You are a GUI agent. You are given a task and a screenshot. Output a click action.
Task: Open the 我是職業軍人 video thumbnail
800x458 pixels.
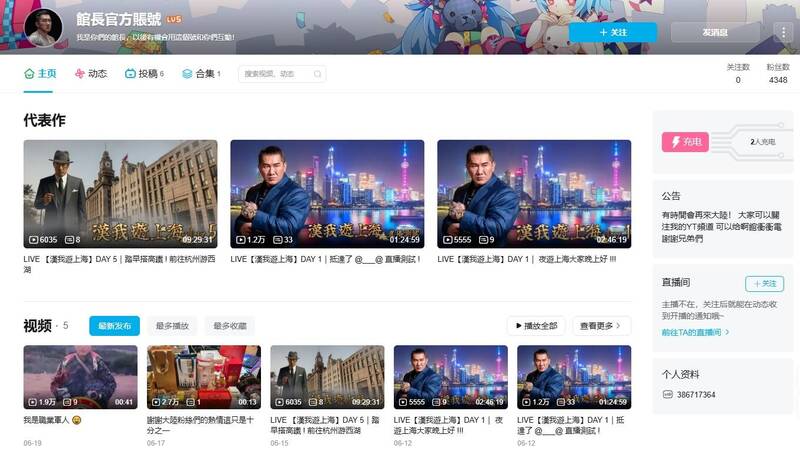point(81,377)
